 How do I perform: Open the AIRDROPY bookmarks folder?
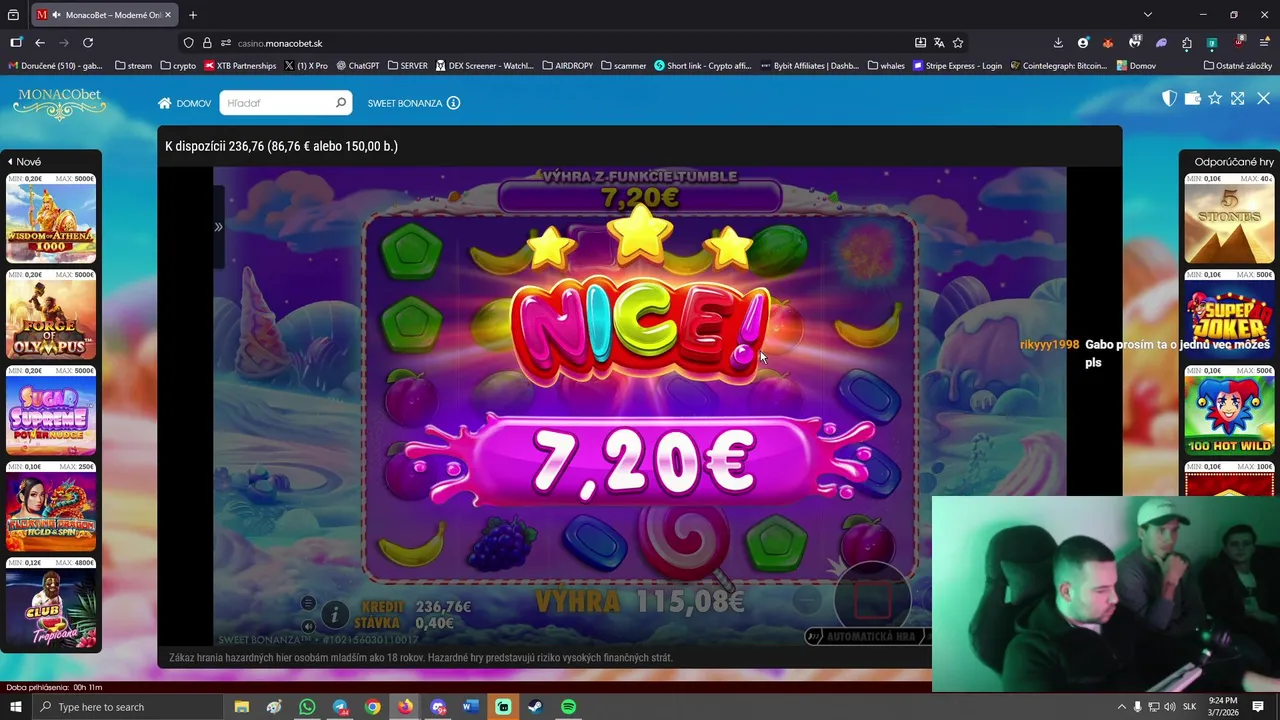pyautogui.click(x=567, y=66)
